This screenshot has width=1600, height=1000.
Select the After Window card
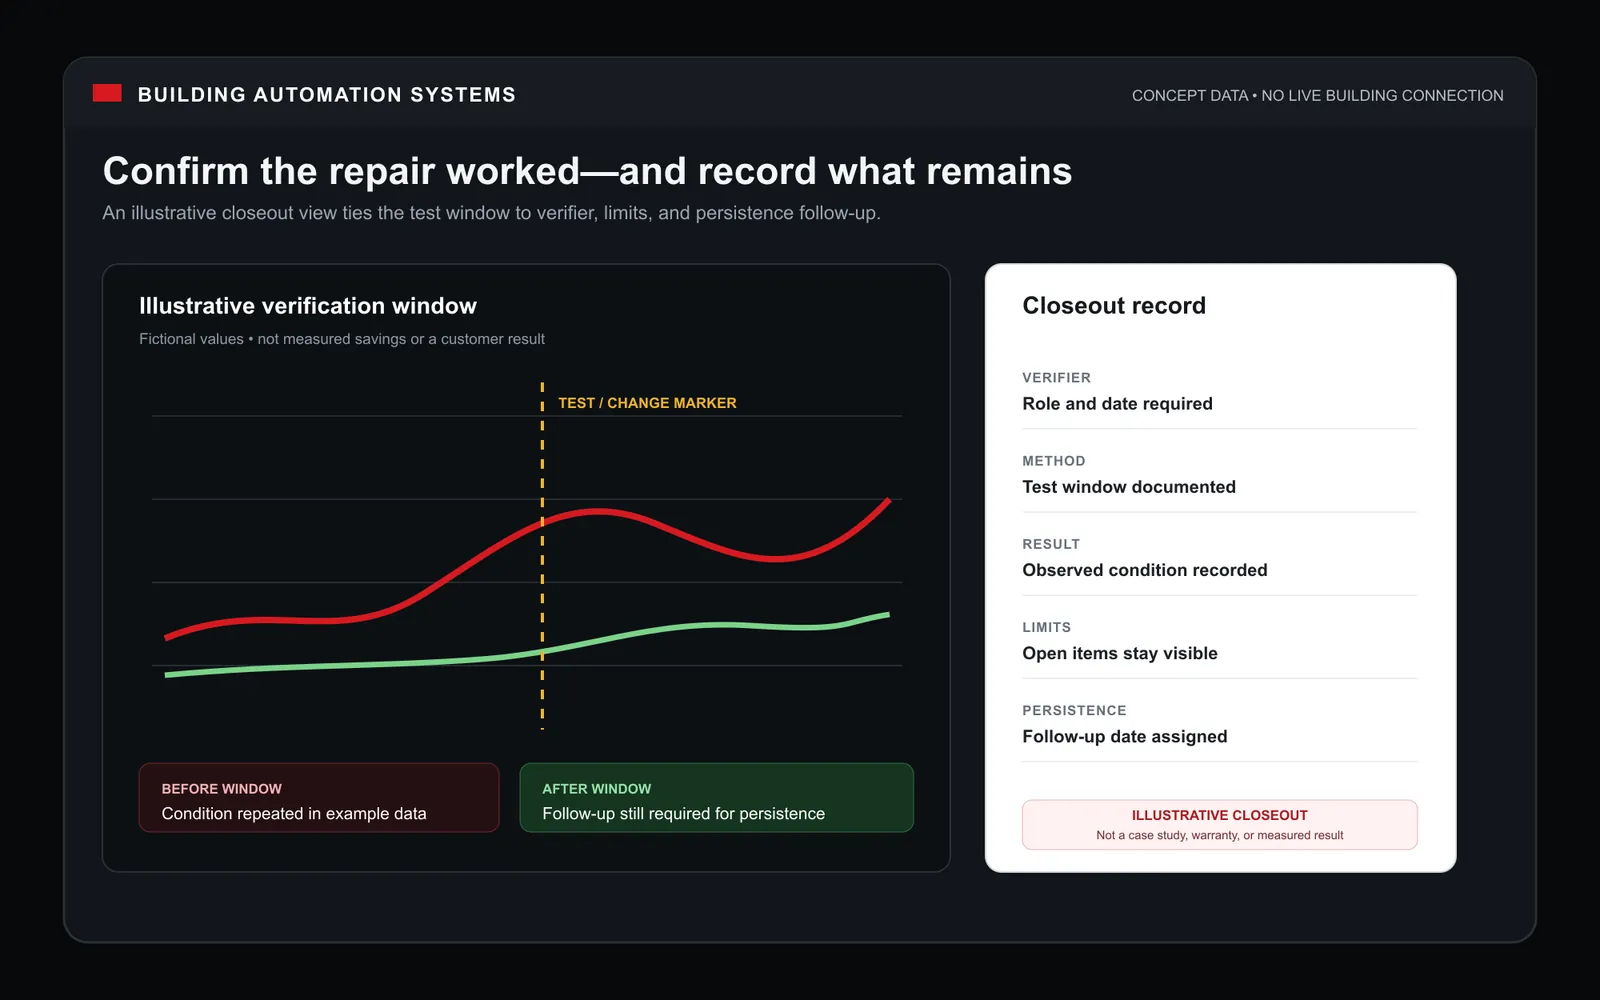(717, 798)
